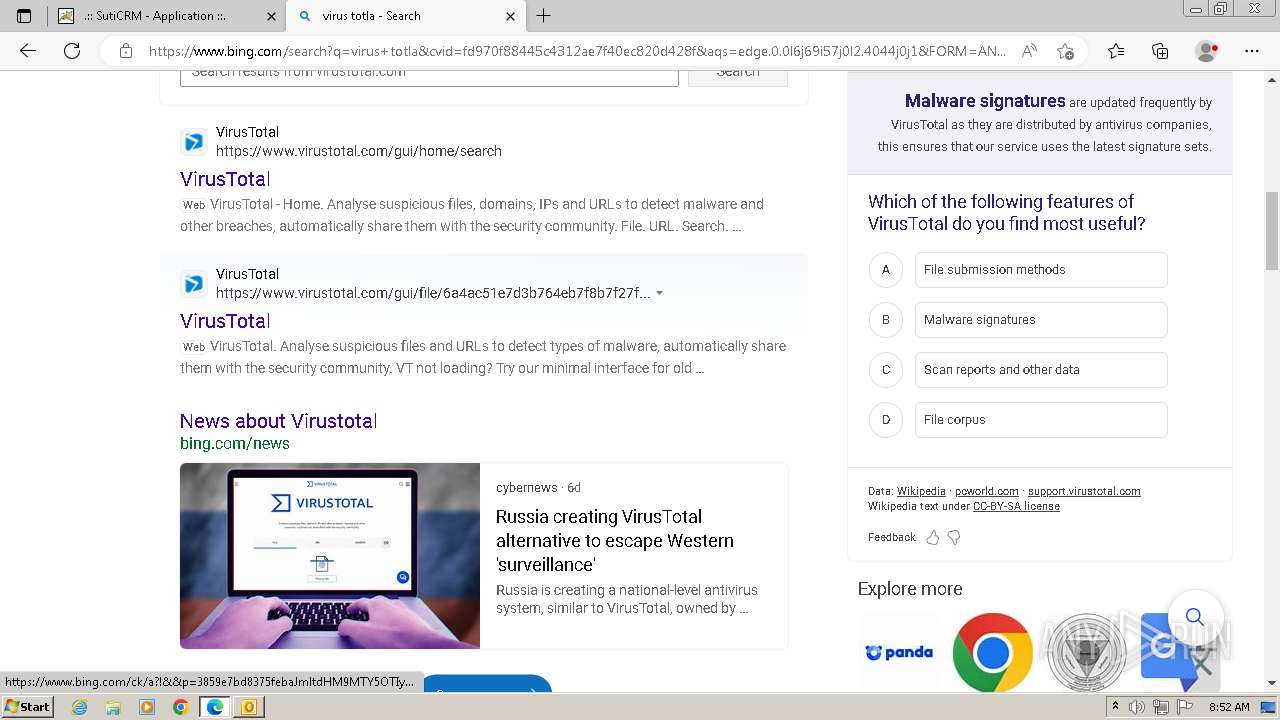Choose File submission methods answer
This screenshot has height=720, width=1280.
1041,270
